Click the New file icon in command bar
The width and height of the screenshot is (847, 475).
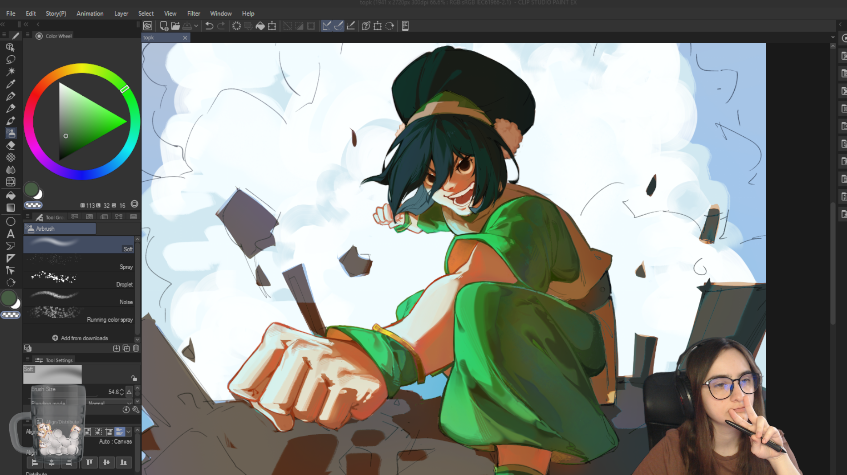coord(164,26)
